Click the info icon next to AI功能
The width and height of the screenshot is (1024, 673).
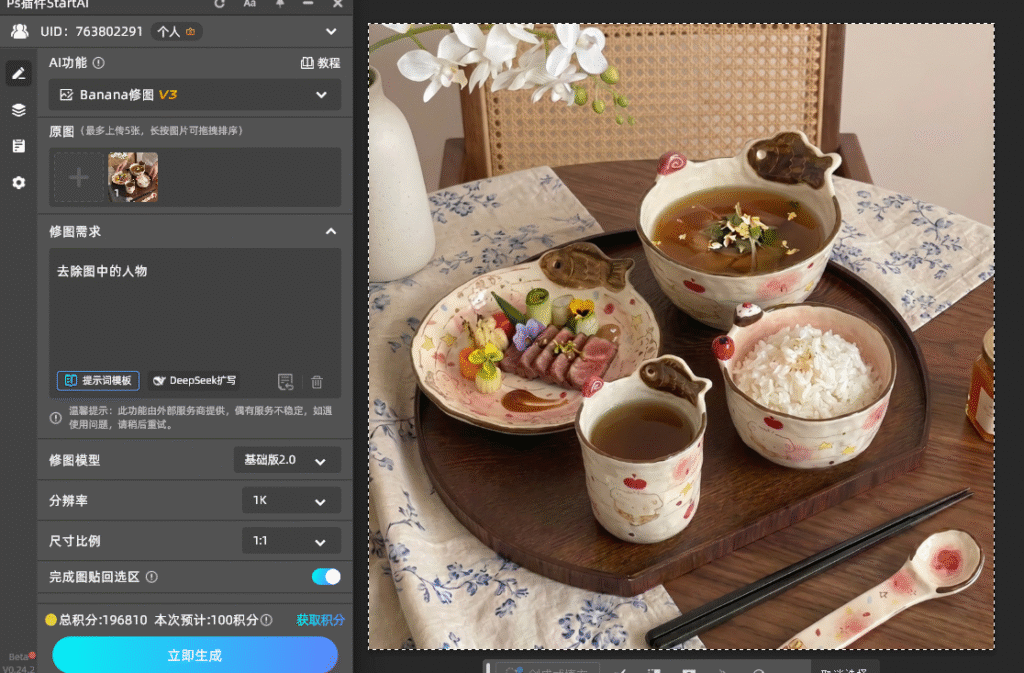pos(99,63)
